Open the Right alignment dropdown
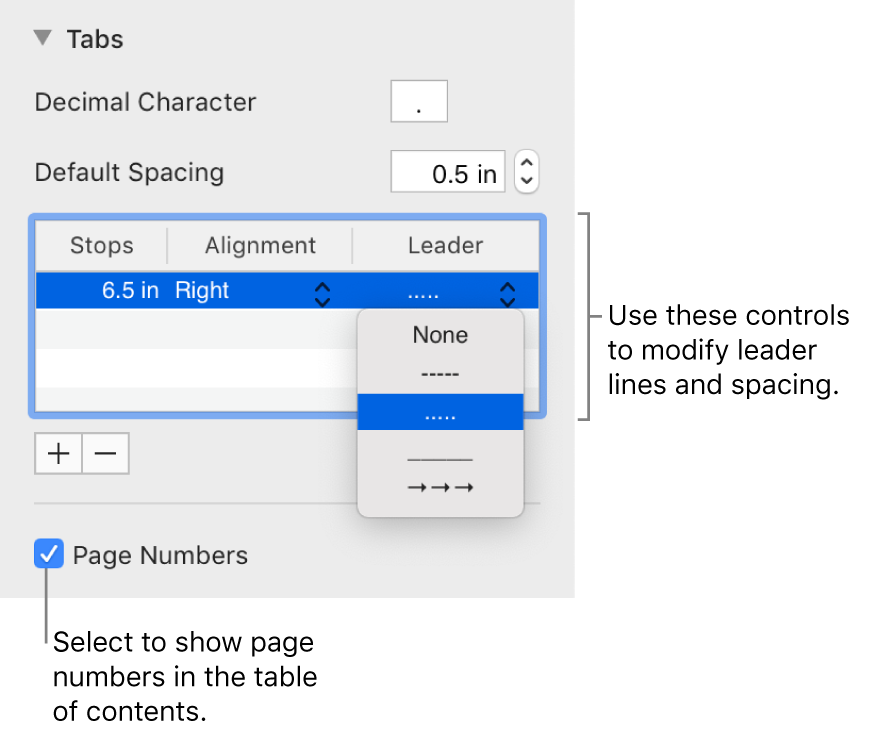 click(x=322, y=292)
